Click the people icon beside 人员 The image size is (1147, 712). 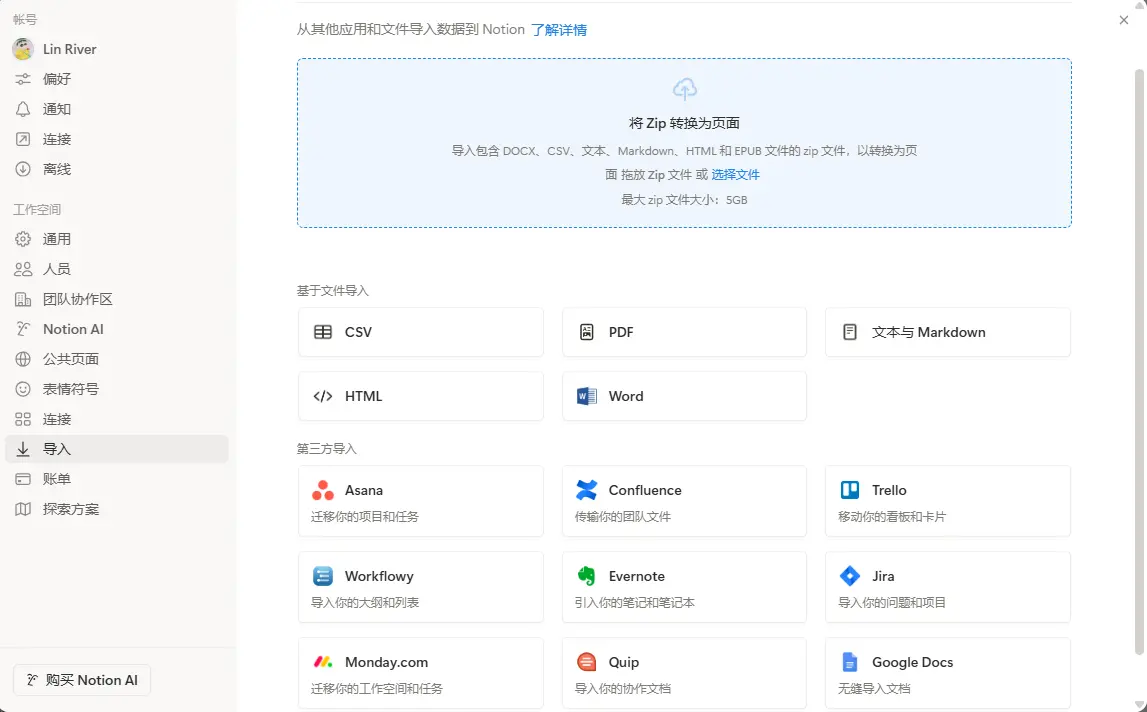[x=23, y=269]
